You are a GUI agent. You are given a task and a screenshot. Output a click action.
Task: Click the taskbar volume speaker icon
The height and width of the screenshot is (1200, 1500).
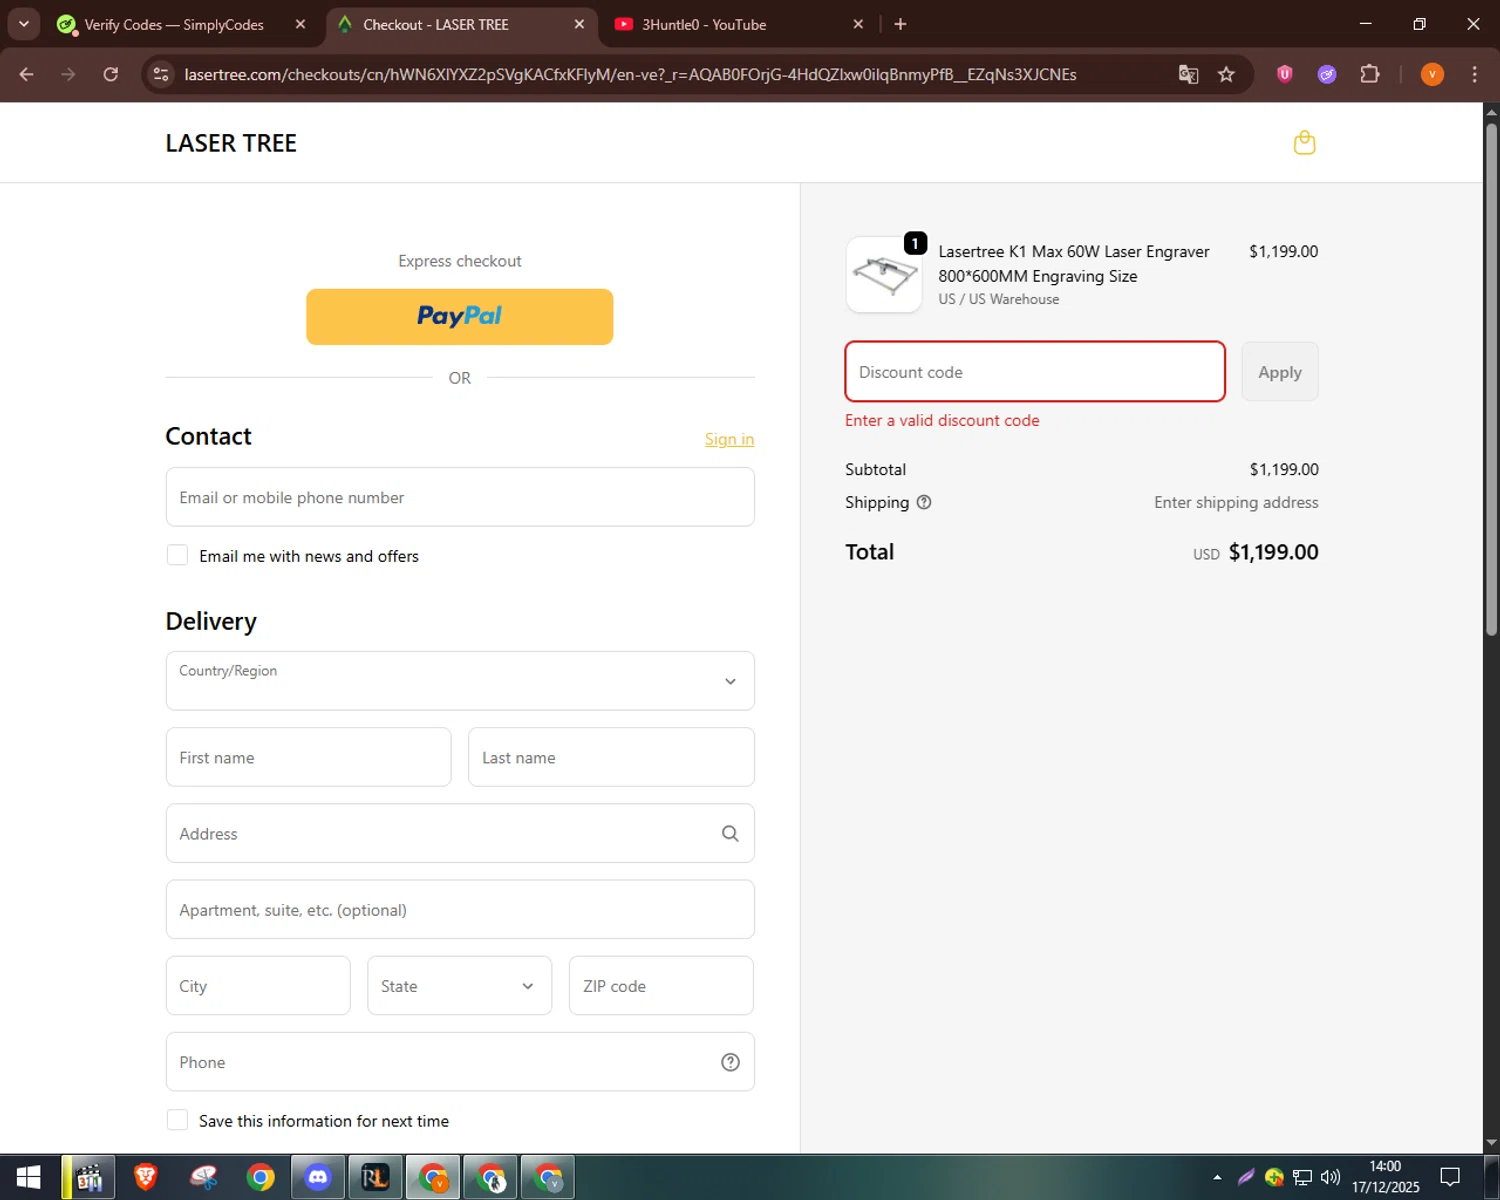[x=1330, y=1177]
